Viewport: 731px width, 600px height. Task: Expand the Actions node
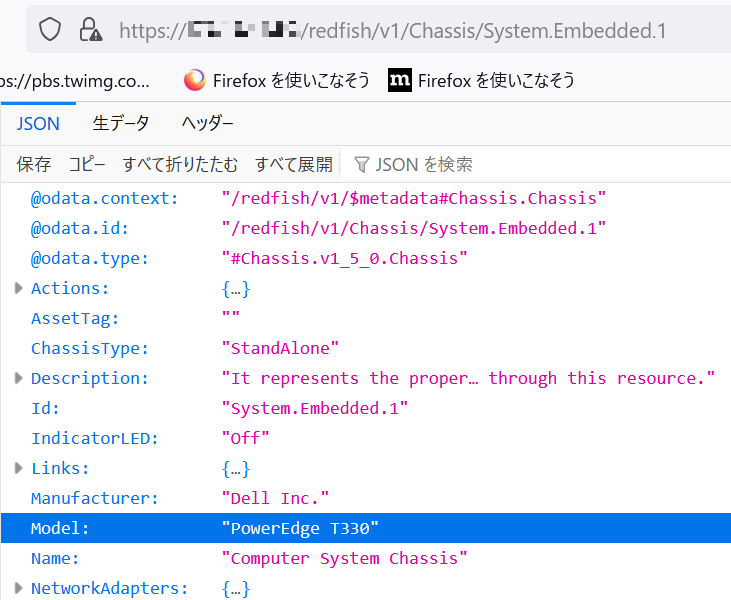[x=18, y=289]
